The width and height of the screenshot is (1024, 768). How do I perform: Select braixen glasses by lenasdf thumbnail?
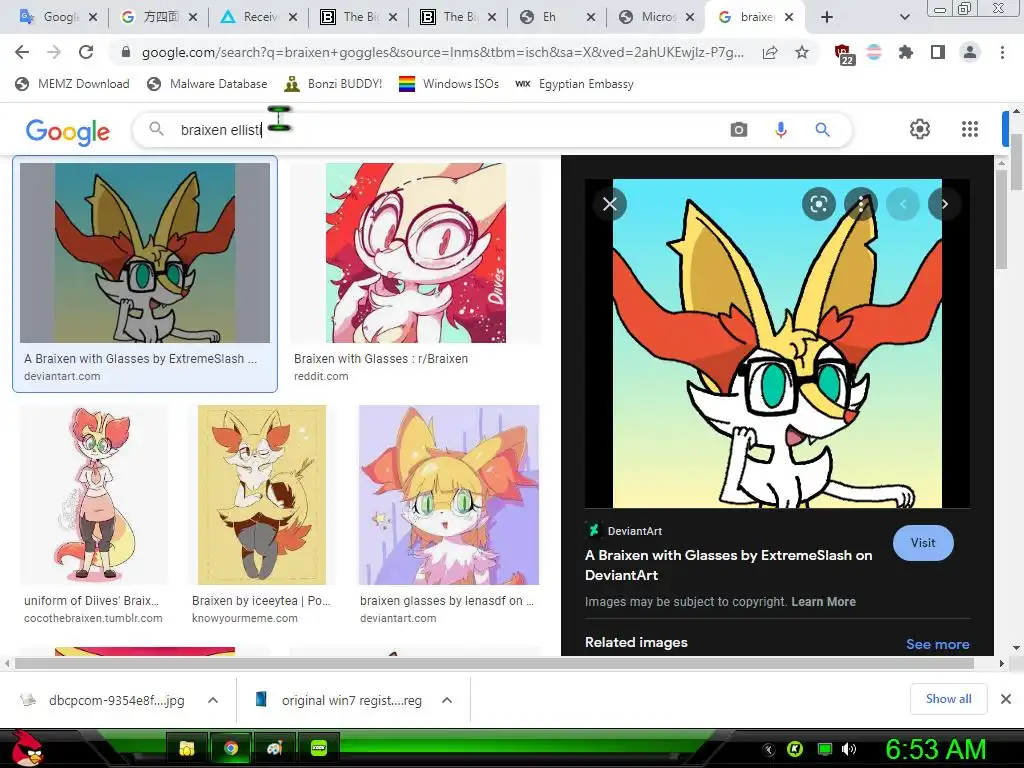[449, 494]
